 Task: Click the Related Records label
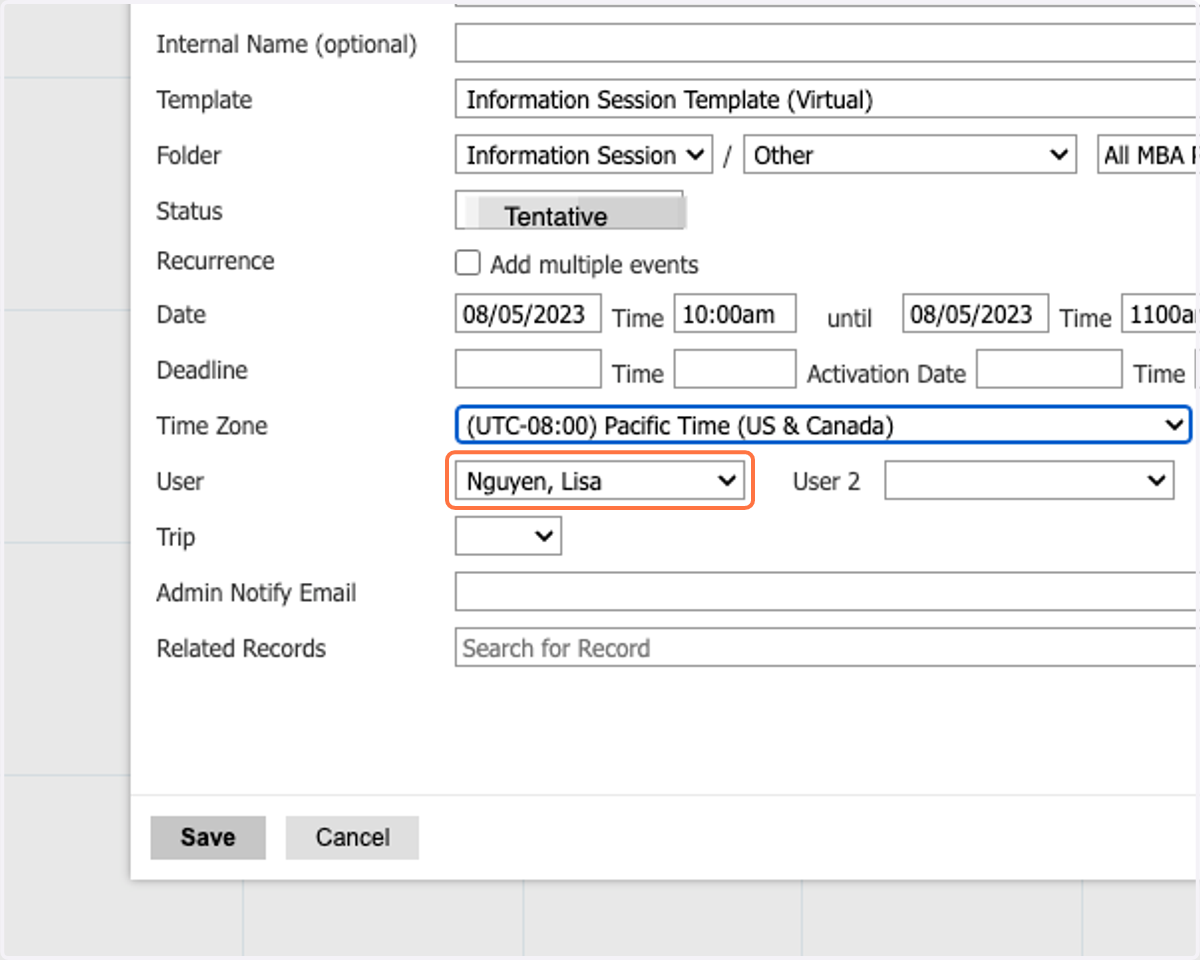coord(241,648)
